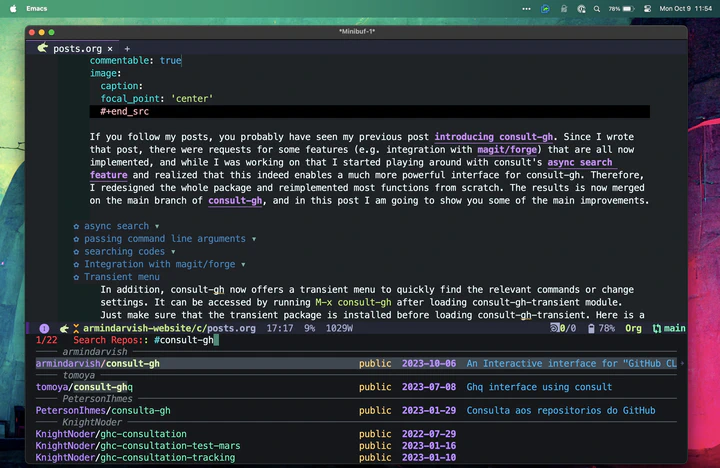Select the tomoya/consult-ghq repo
The image size is (720, 468).
(356, 387)
